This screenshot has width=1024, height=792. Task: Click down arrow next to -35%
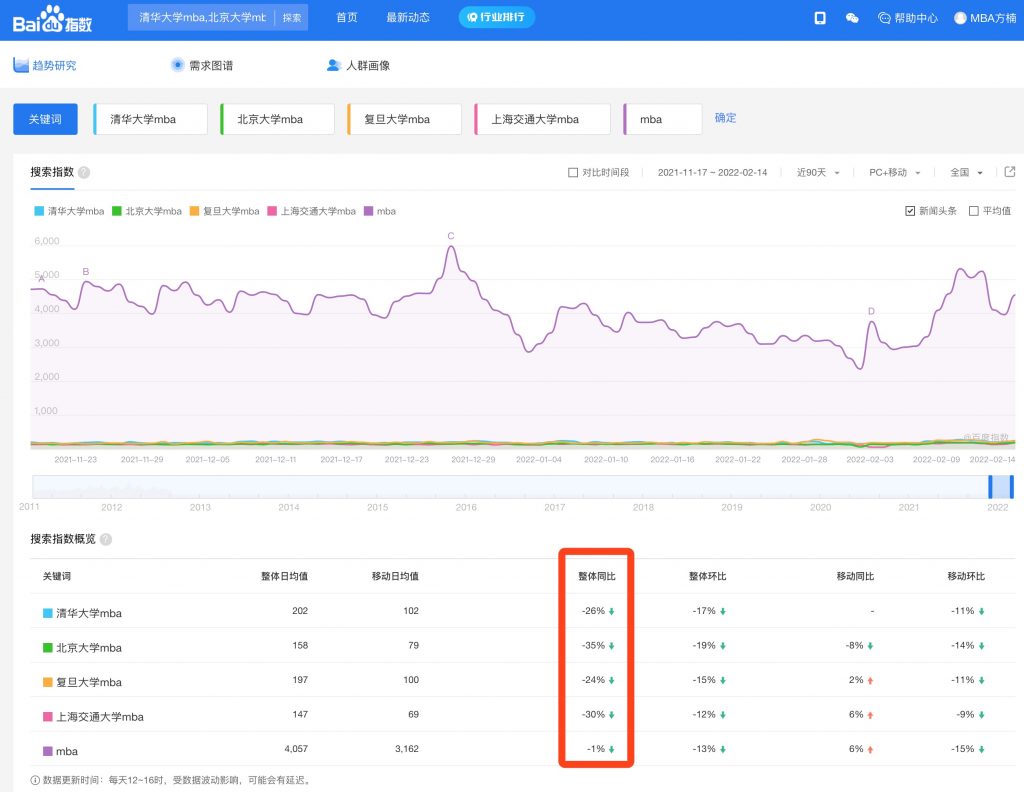(612, 646)
